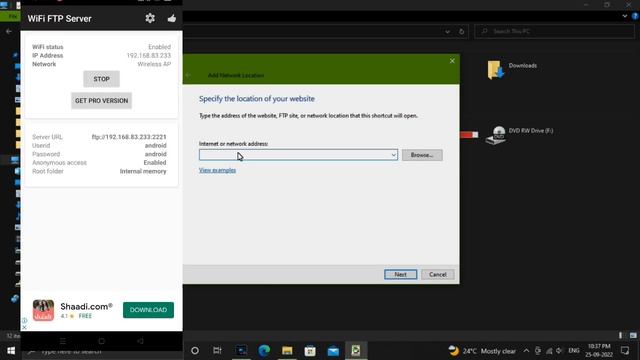Tap the Shaadi.com app thumbnail
Viewport: 640px width, 360px height.
click(43, 310)
